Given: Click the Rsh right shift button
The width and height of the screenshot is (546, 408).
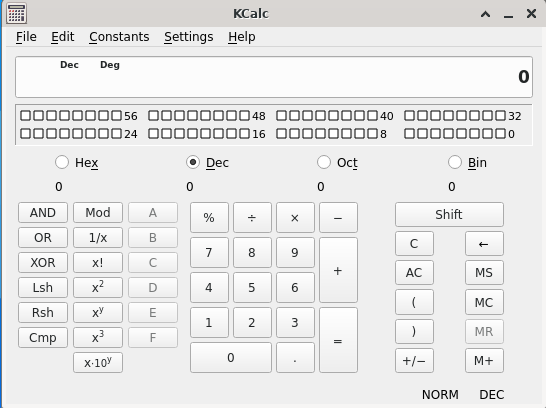Looking at the screenshot, I should point(43,313).
